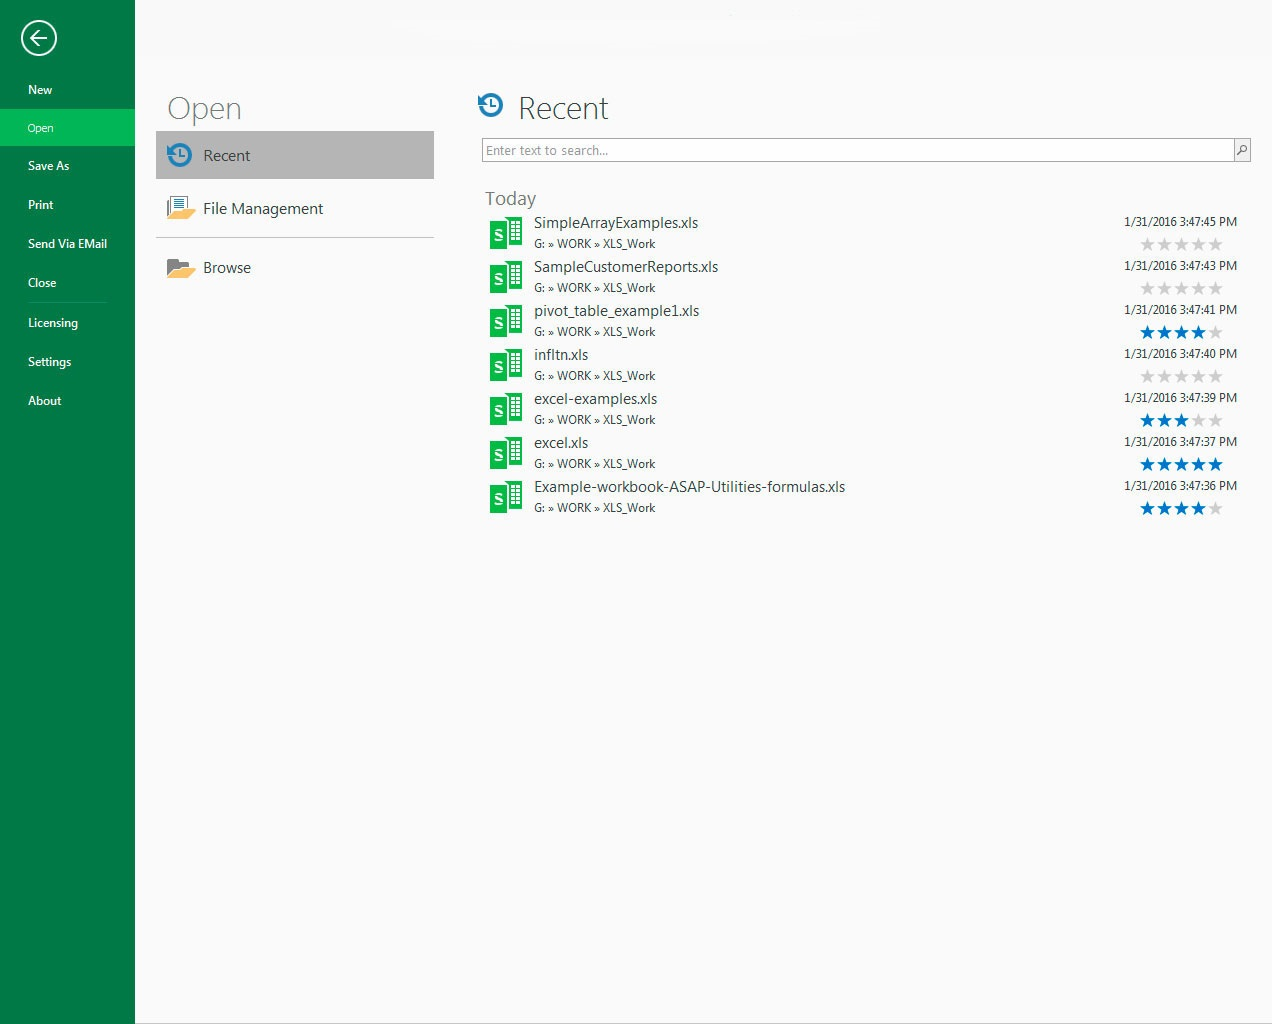Viewport: 1272px width, 1024px height.
Task: Go to the Settings page
Action: 49,362
